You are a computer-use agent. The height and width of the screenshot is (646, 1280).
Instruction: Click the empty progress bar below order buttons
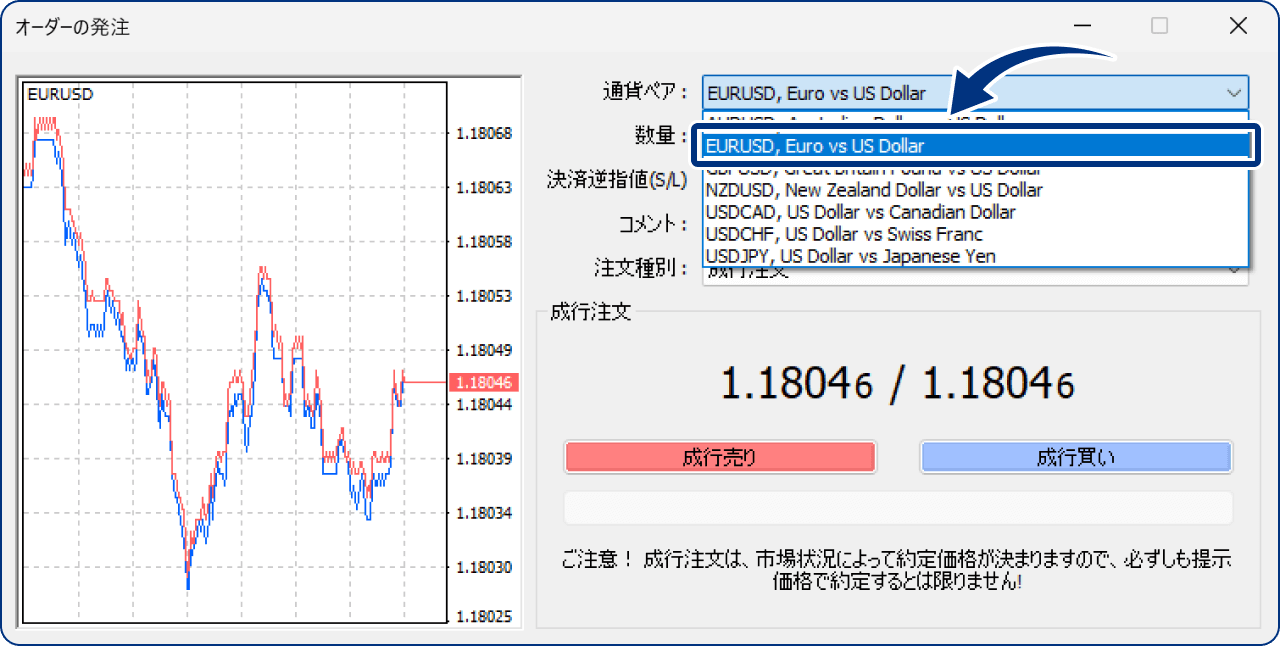(898, 508)
